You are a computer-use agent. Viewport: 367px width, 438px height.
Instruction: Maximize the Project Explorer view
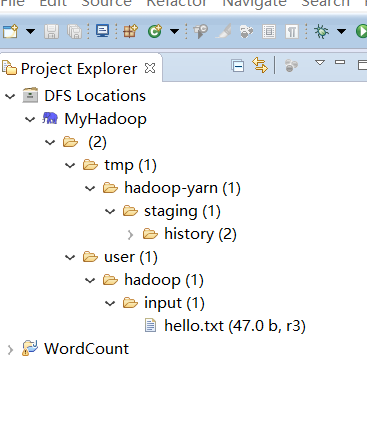pyautogui.click(x=362, y=65)
